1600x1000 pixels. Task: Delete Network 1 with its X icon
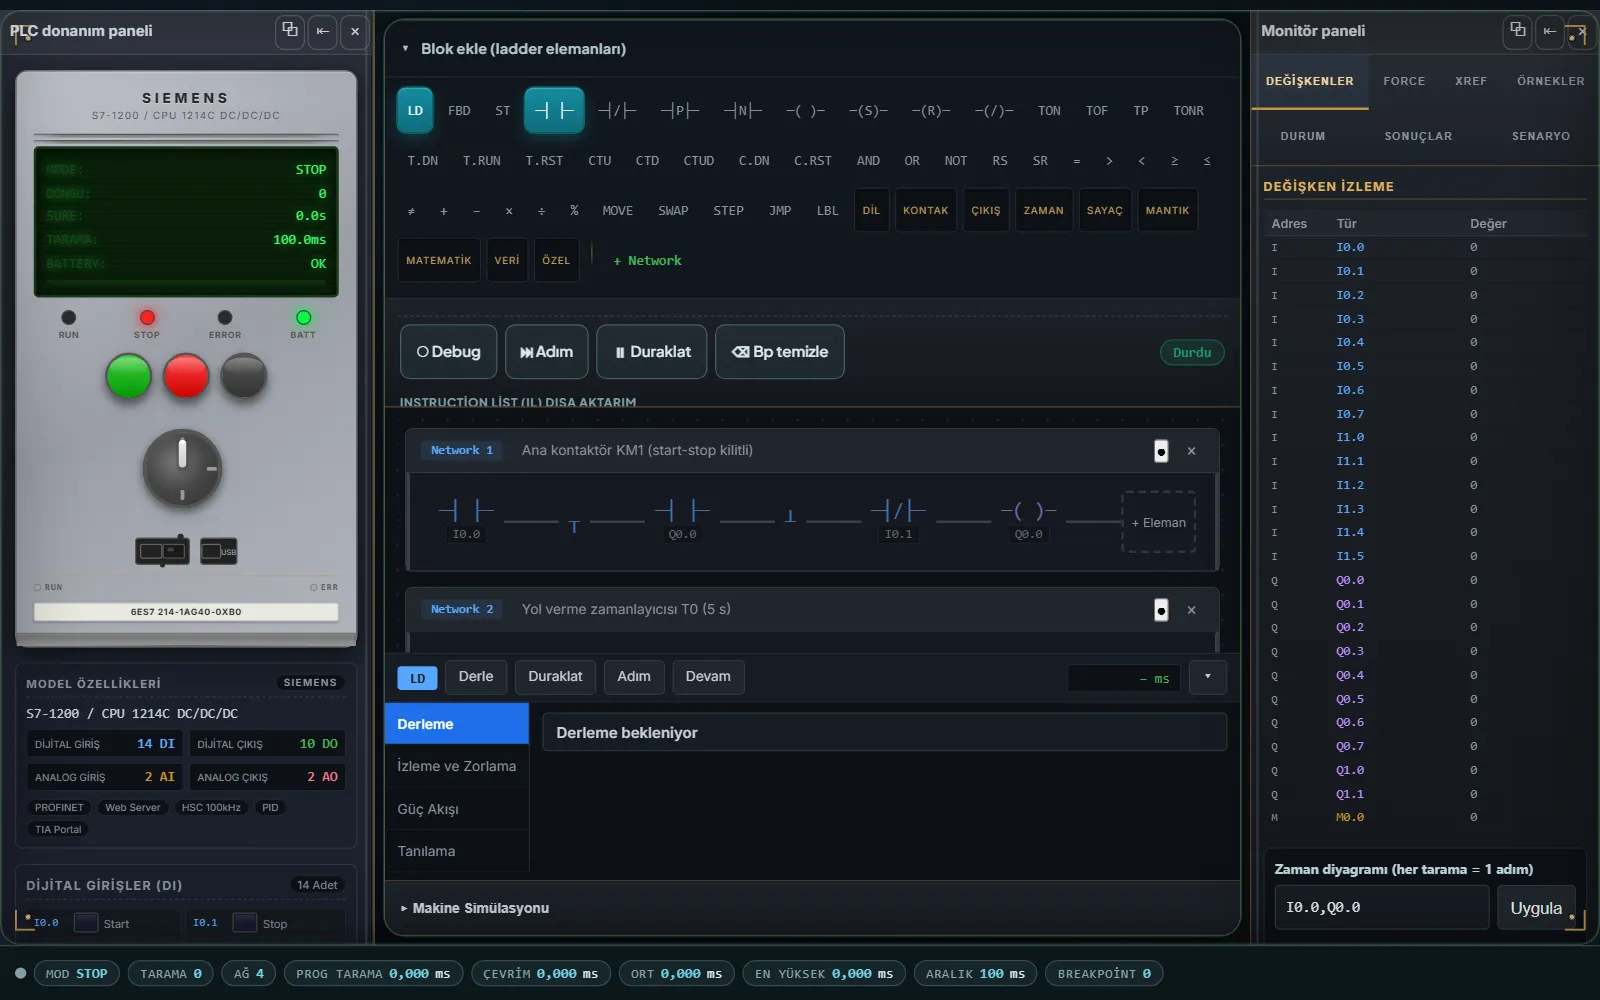(x=1191, y=451)
